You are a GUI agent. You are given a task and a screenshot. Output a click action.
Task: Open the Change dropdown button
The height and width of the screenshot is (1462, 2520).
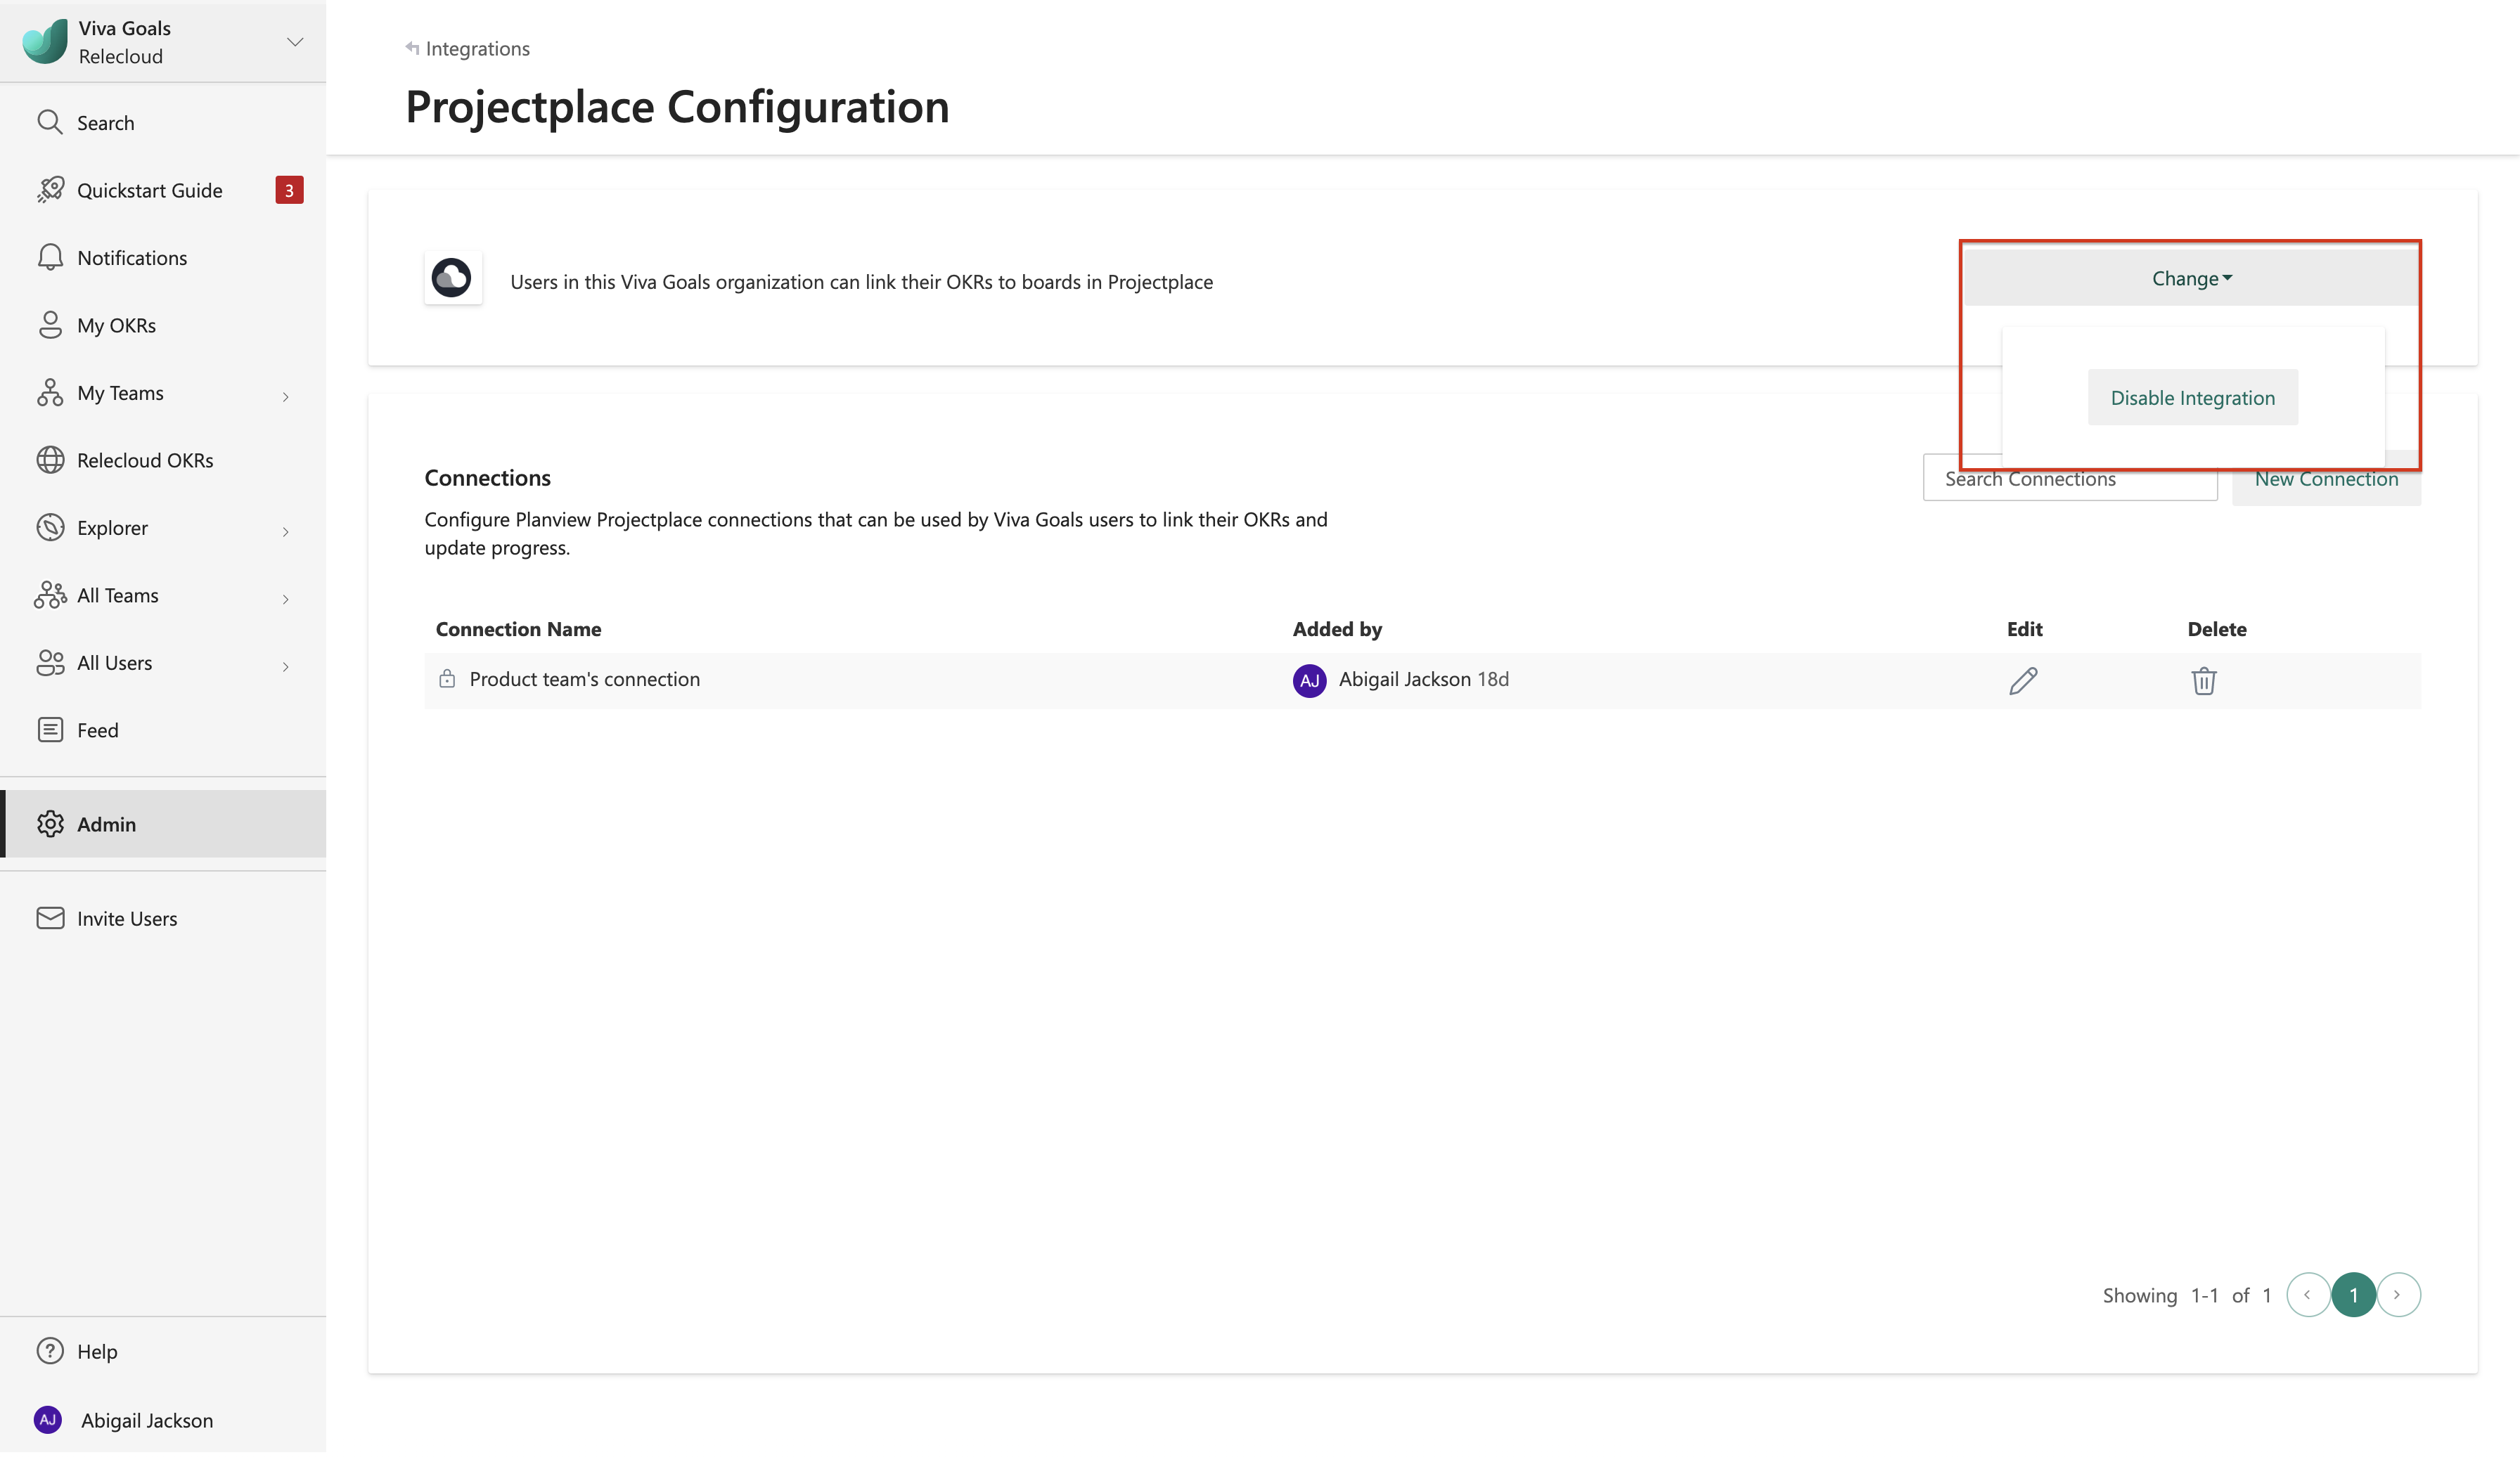pos(2191,278)
